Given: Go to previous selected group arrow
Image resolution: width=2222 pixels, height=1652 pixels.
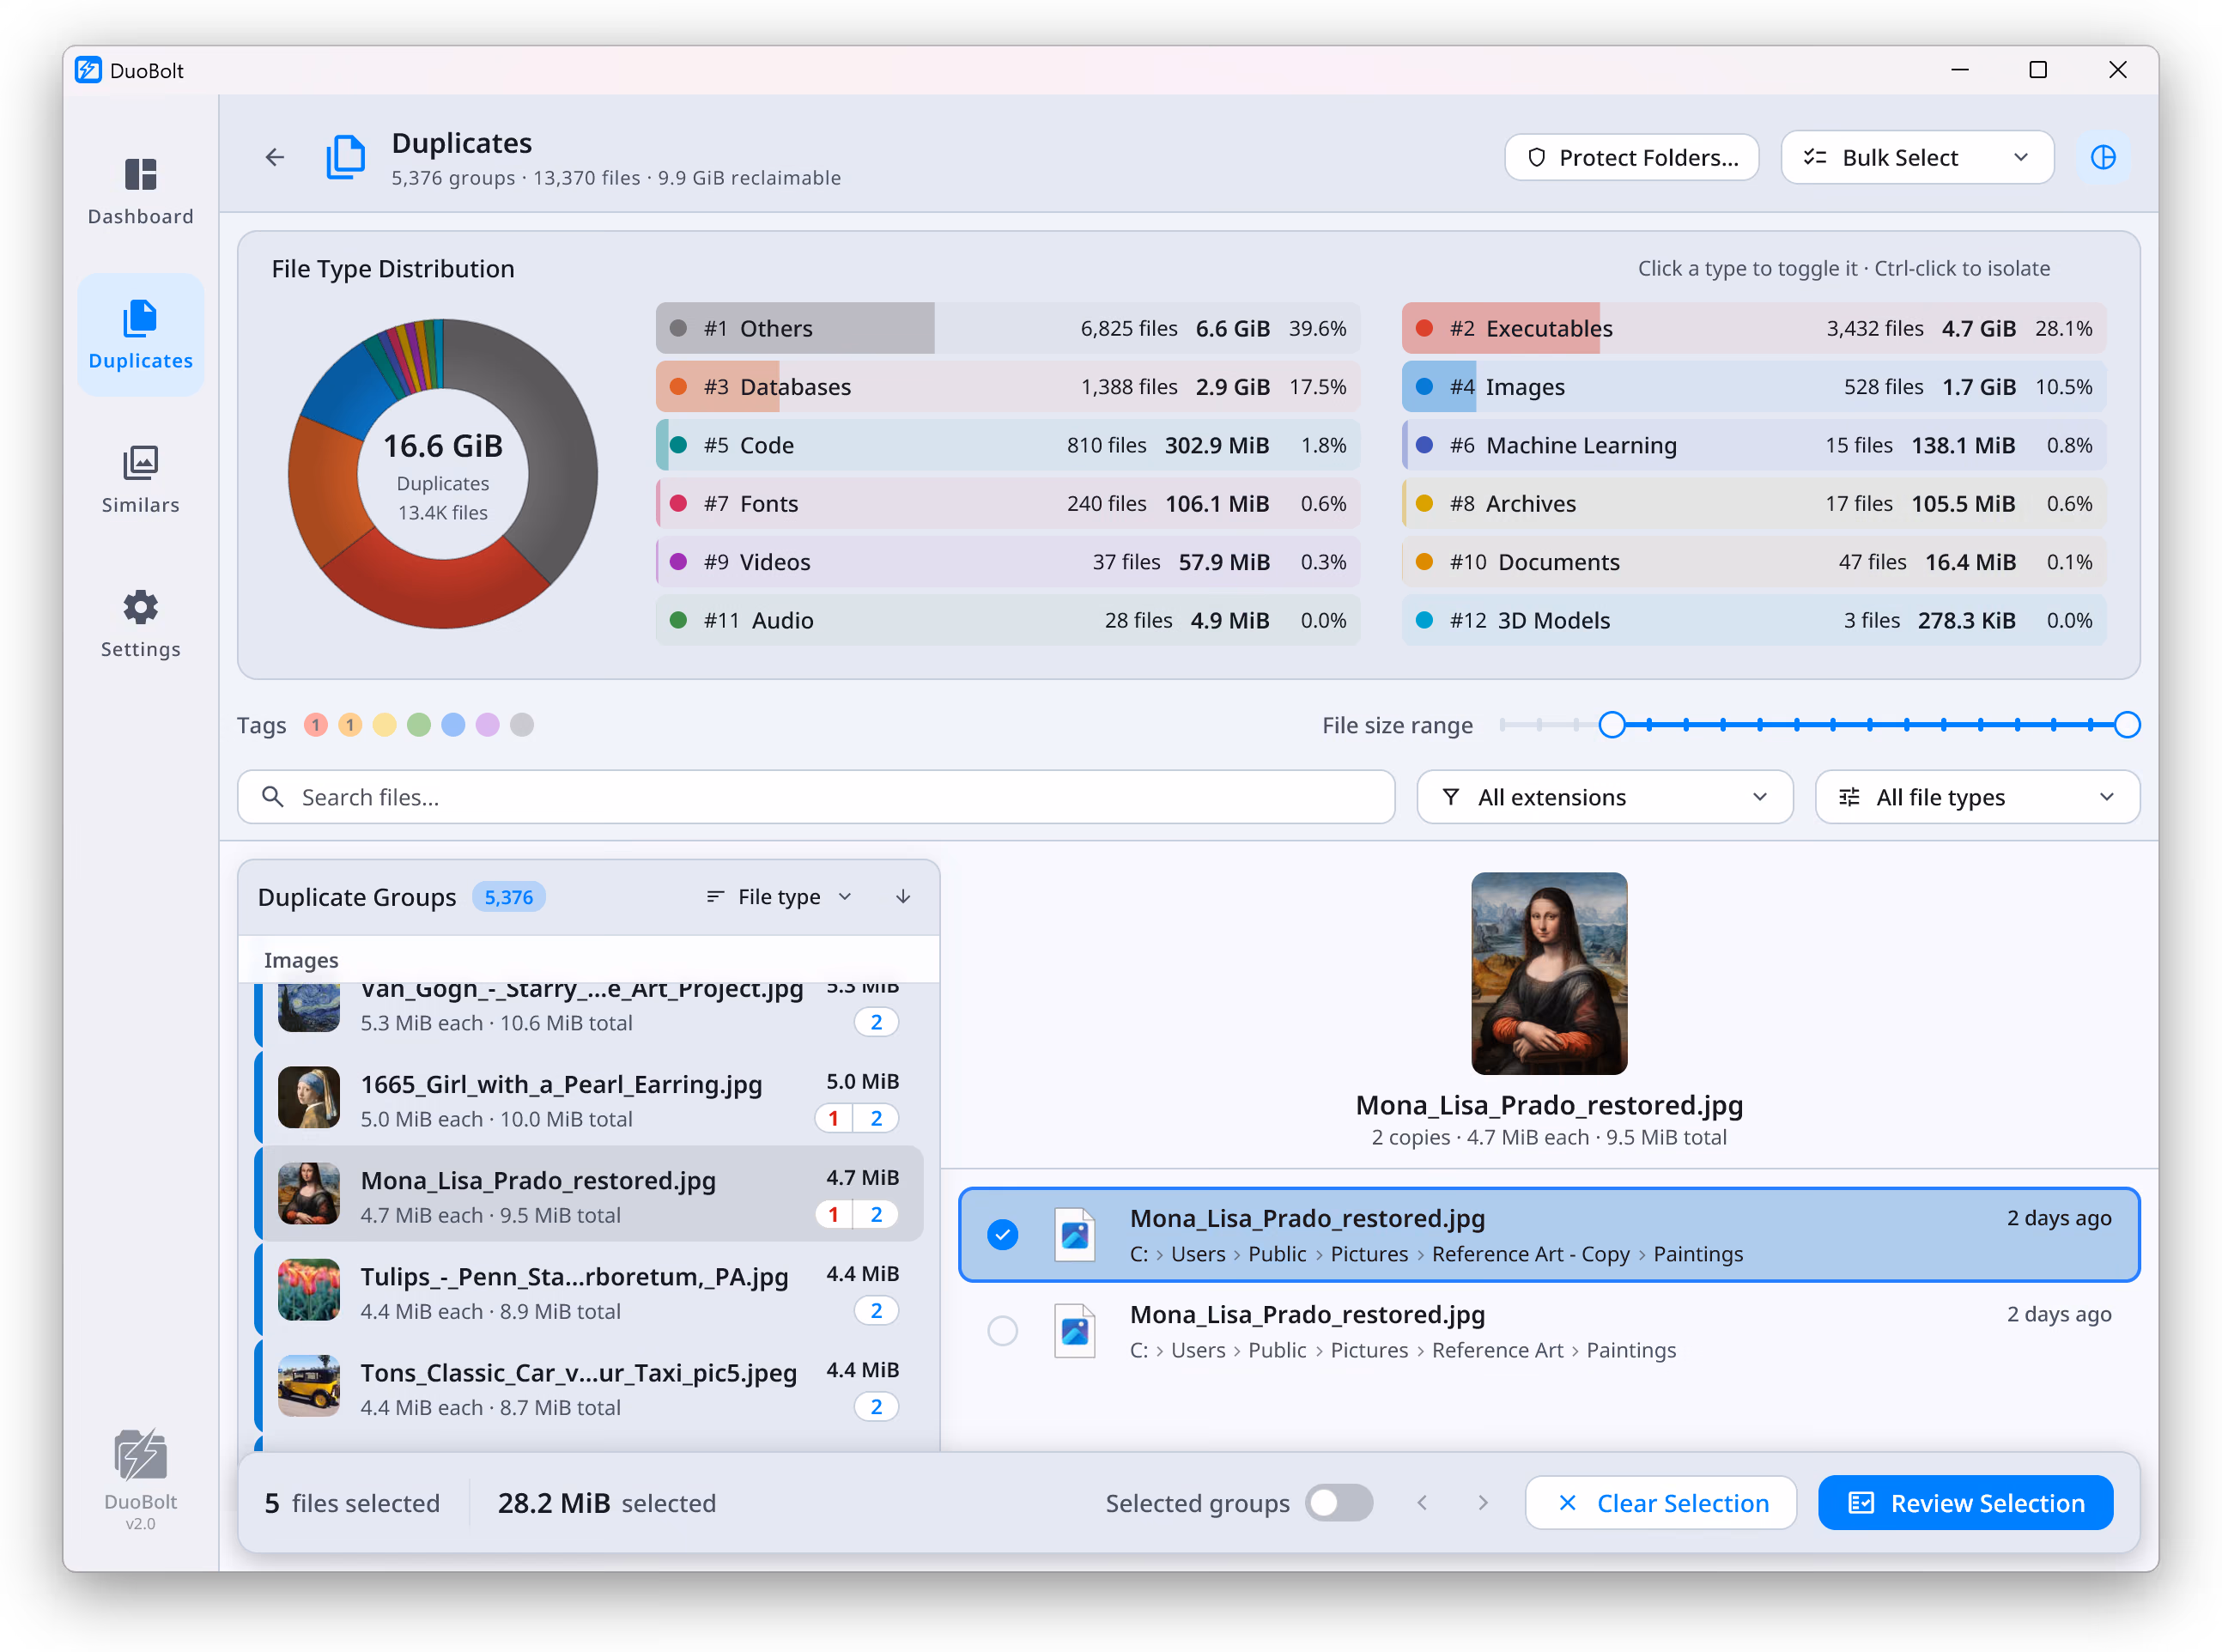Looking at the screenshot, I should click(1421, 1502).
